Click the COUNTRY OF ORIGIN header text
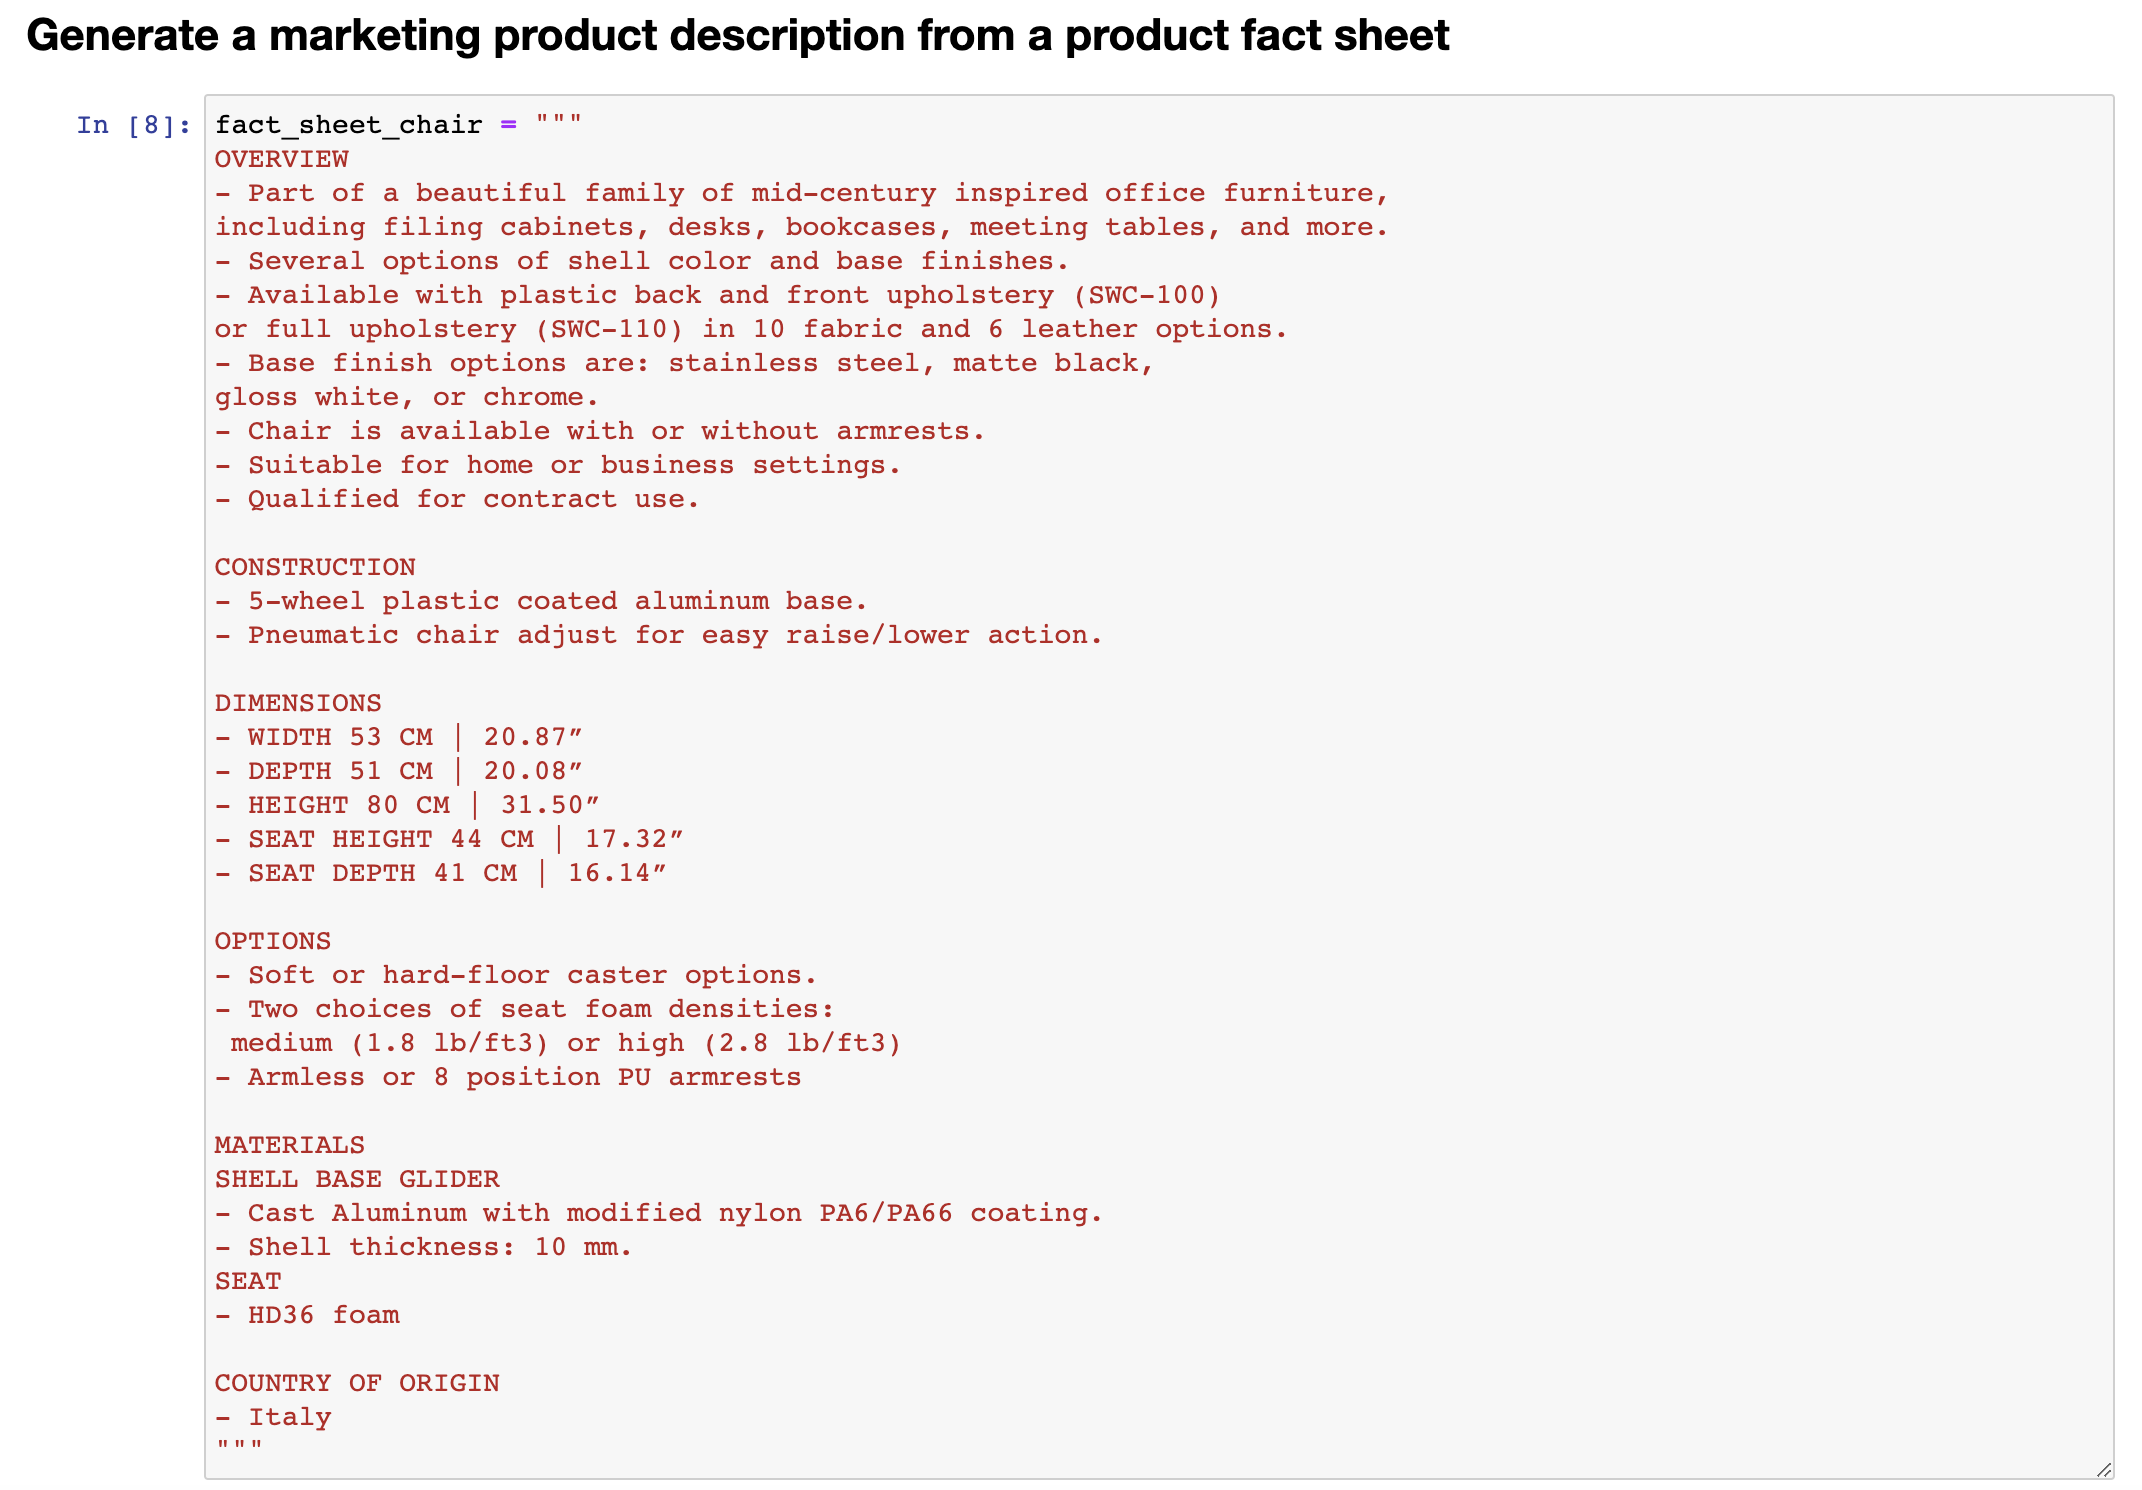Viewport: 2142px width, 1490px height. (357, 1383)
